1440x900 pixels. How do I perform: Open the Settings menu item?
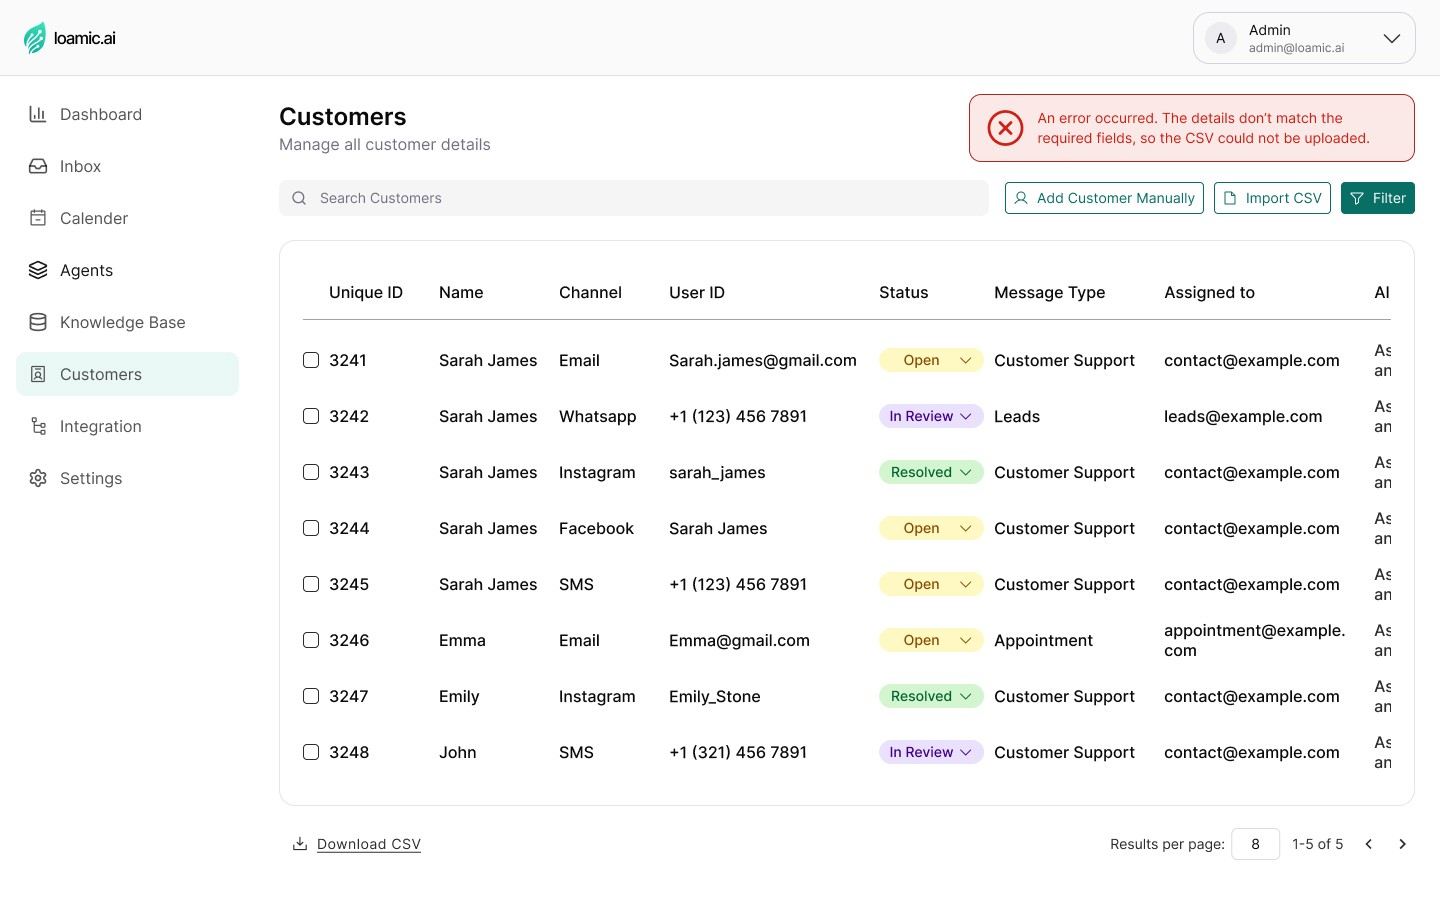click(x=127, y=478)
